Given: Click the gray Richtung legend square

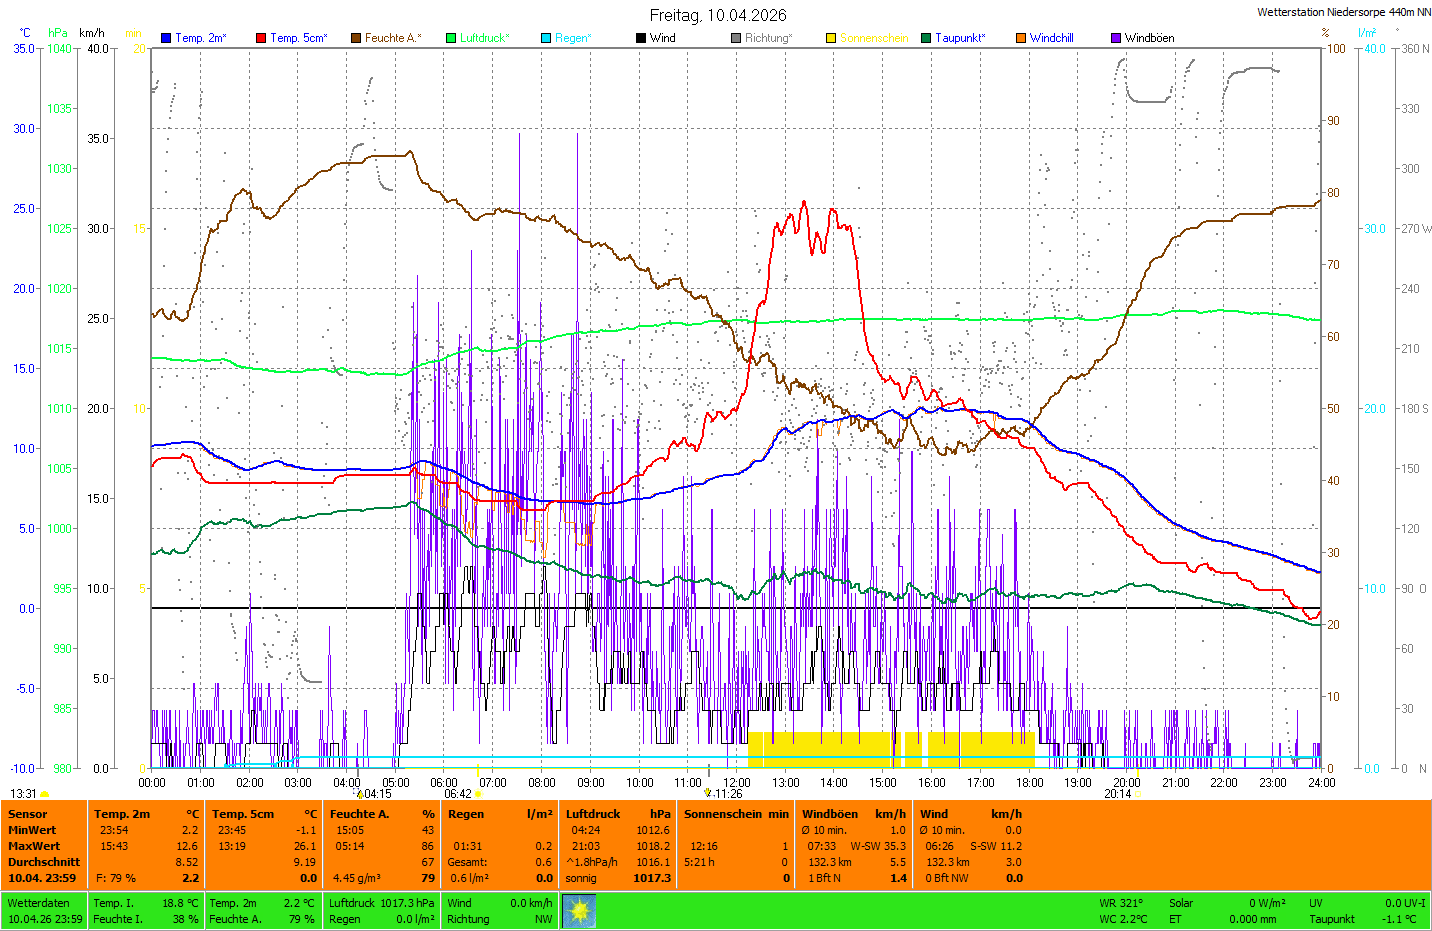Looking at the screenshot, I should (x=736, y=38).
